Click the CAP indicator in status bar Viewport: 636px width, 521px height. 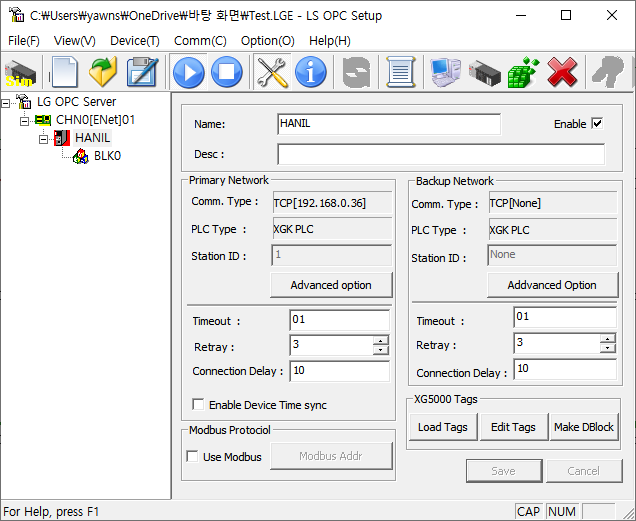click(529, 512)
